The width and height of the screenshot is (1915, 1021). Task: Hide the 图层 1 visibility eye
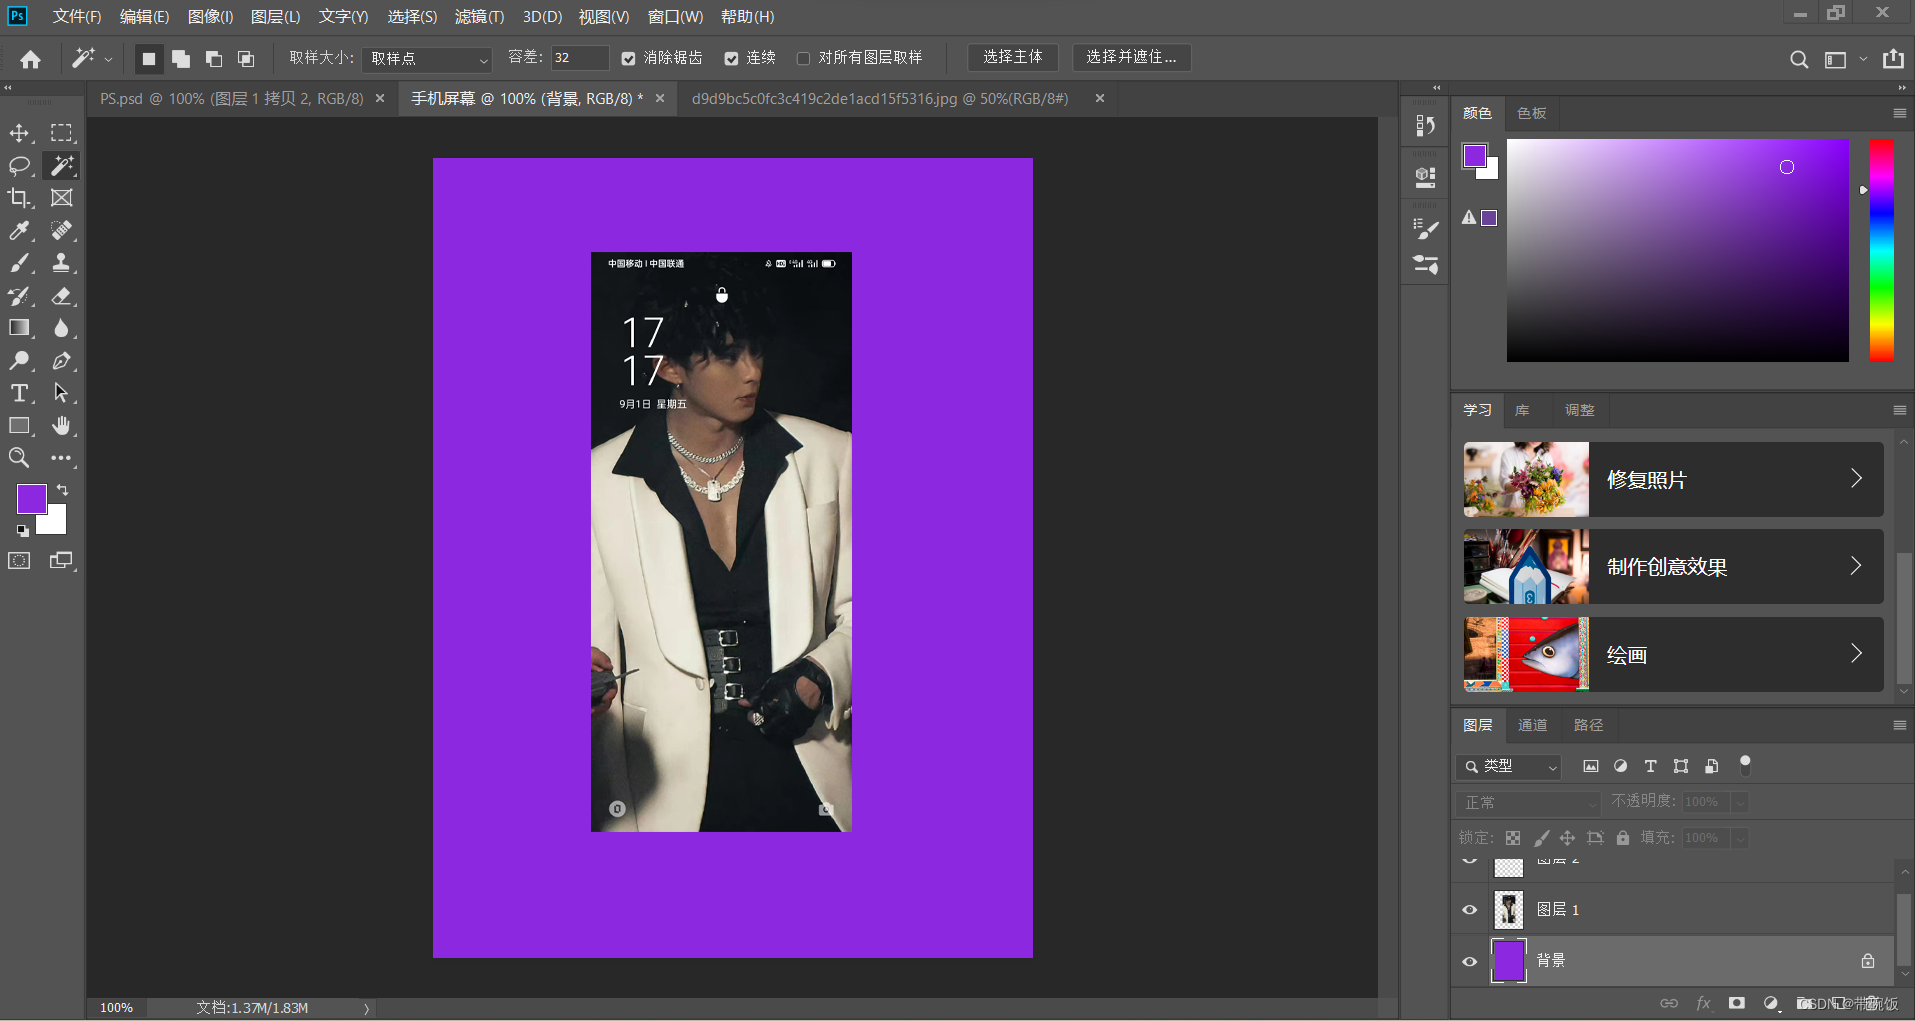click(x=1470, y=910)
